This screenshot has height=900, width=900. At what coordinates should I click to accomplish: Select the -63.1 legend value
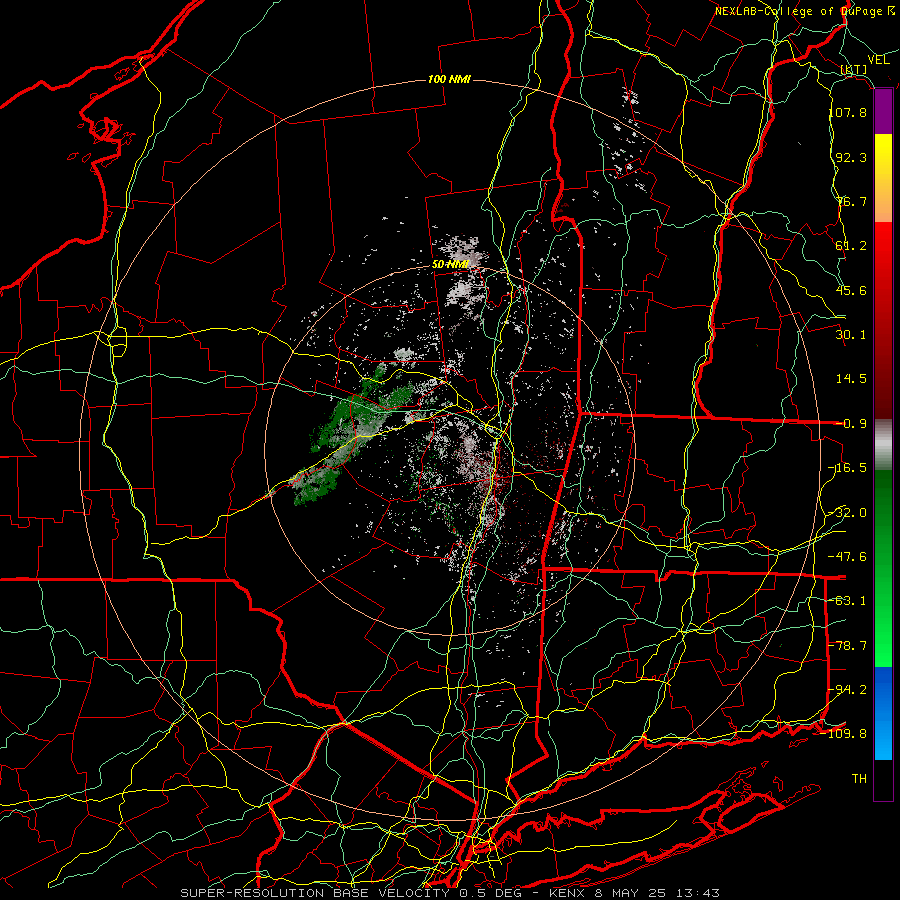(847, 601)
